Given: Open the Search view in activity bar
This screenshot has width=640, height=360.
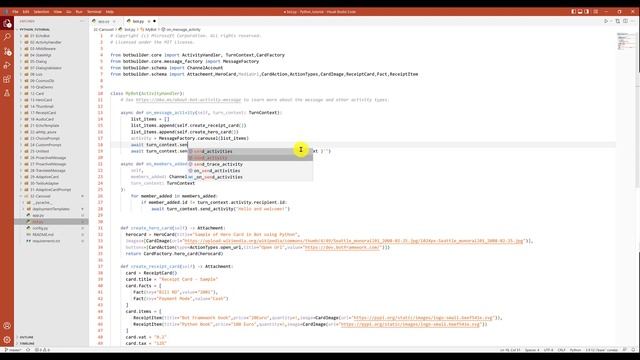Looking at the screenshot, I should click(x=7, y=37).
